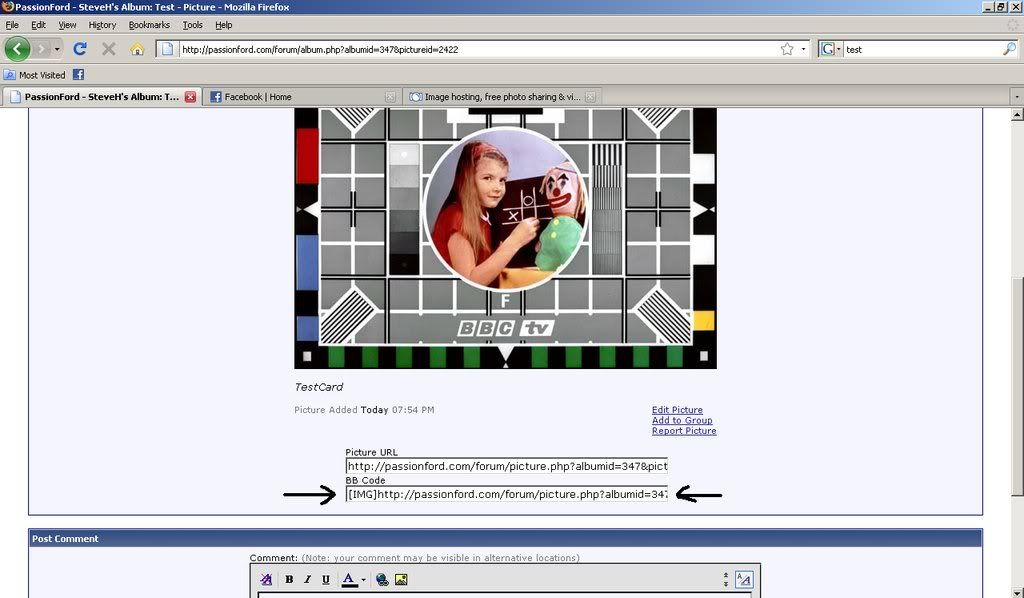Expand the address bar URL history dropdown
The width and height of the screenshot is (1024, 598).
point(803,48)
